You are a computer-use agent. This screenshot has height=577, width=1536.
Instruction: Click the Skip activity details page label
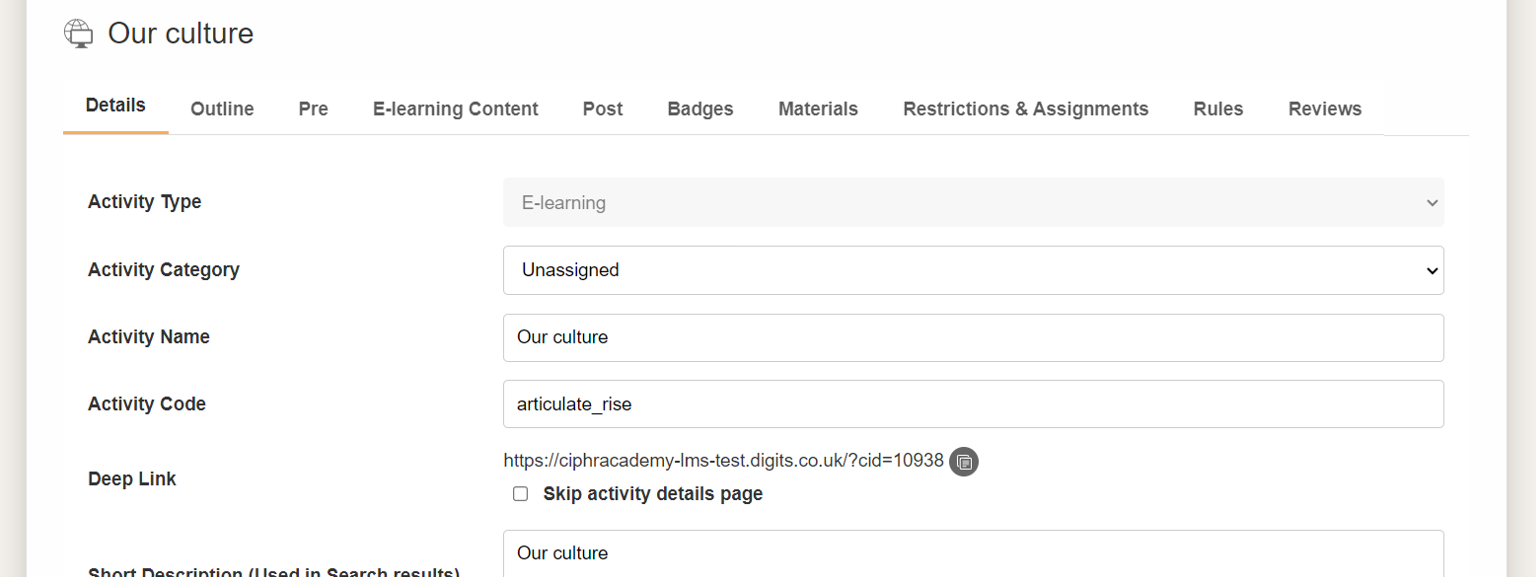(x=653, y=494)
